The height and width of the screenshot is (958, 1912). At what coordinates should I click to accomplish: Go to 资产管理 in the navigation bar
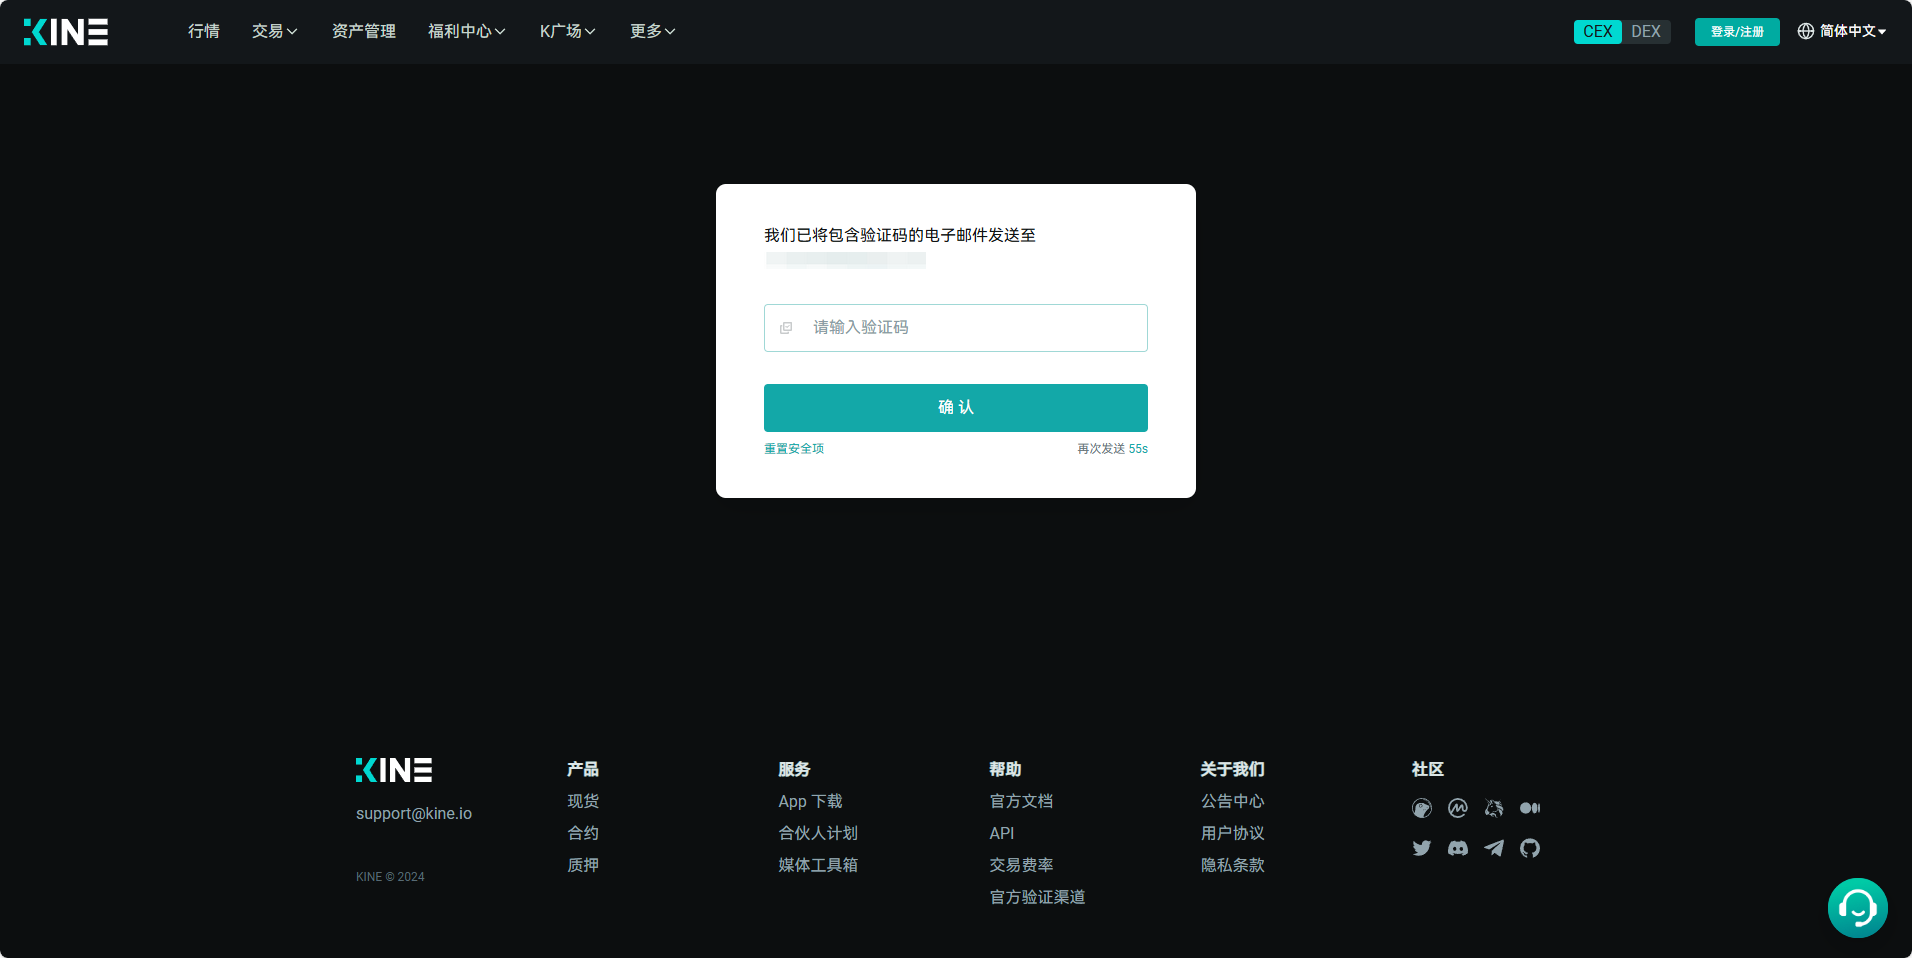(363, 32)
